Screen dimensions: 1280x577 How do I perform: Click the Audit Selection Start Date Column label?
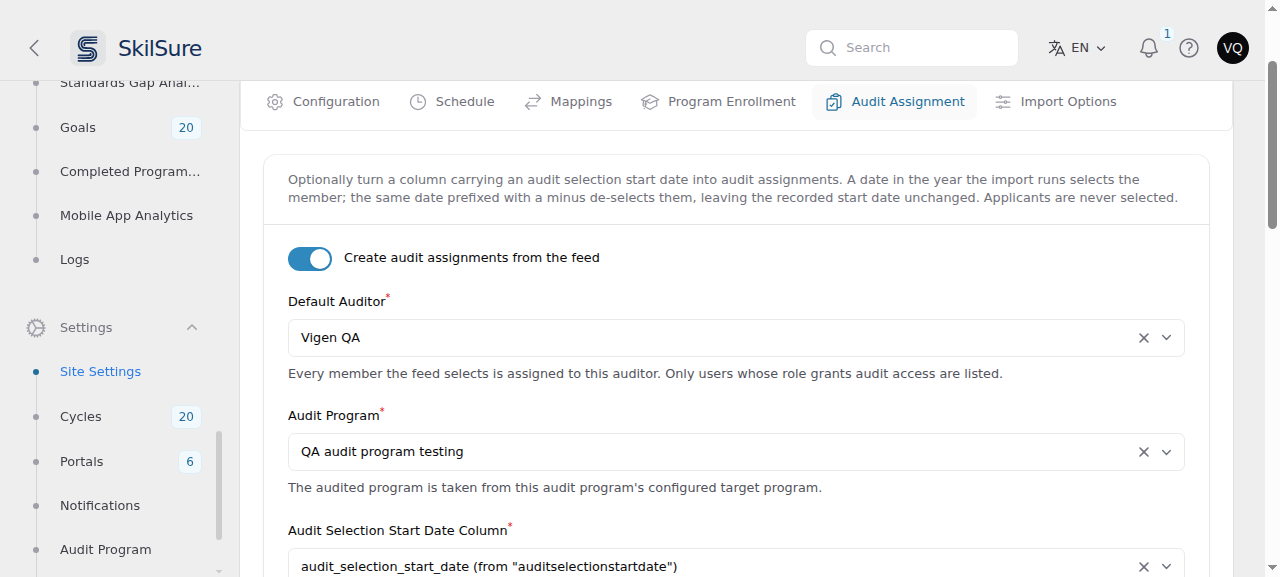[x=397, y=531]
